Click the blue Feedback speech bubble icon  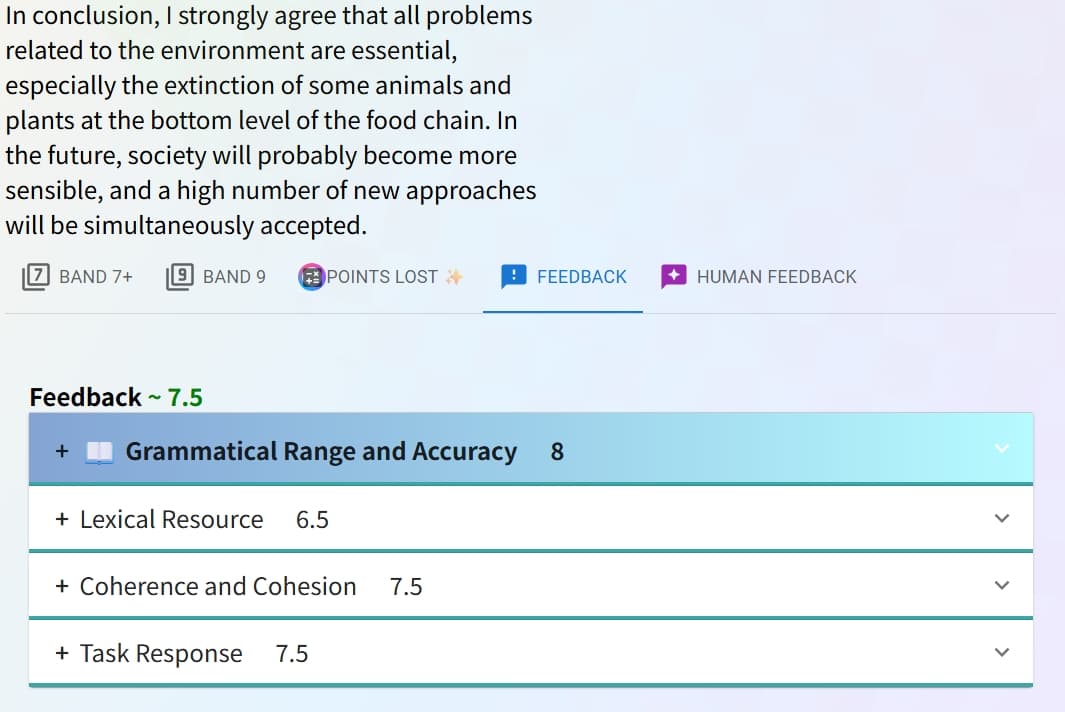[x=513, y=276]
